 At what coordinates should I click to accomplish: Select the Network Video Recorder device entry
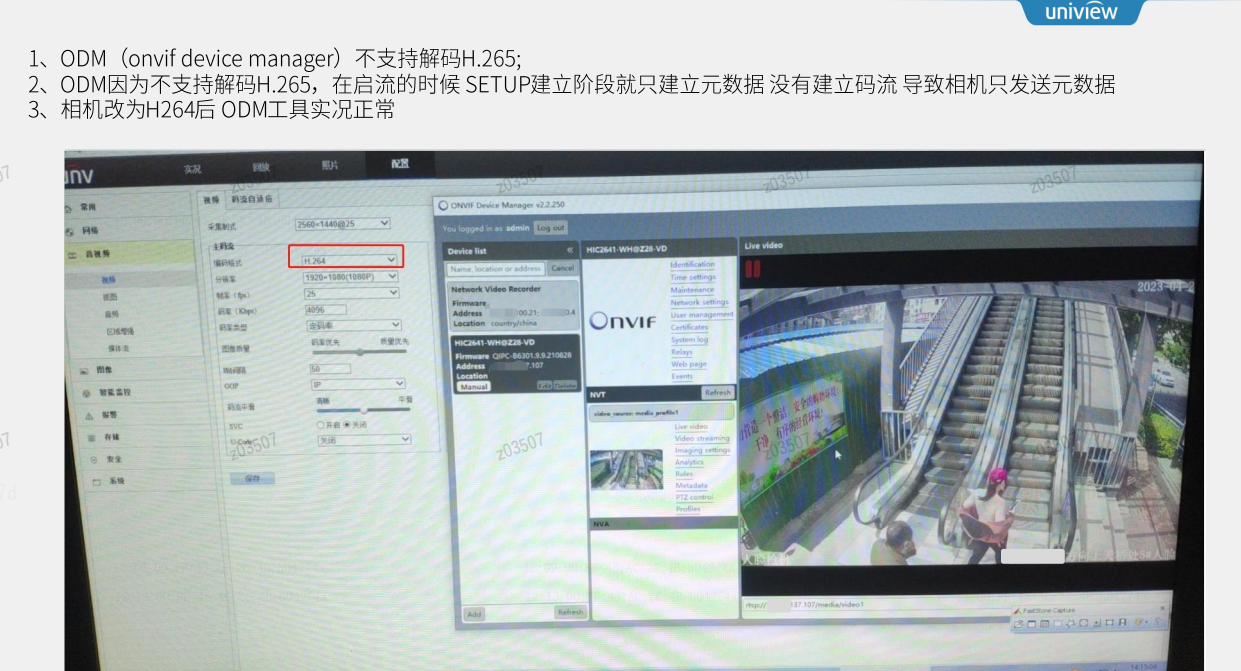point(514,305)
